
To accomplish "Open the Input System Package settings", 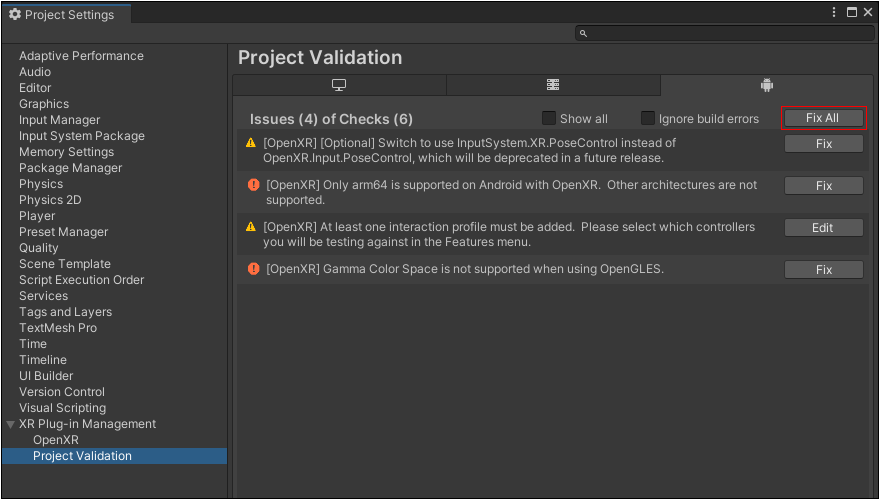I will [x=82, y=136].
